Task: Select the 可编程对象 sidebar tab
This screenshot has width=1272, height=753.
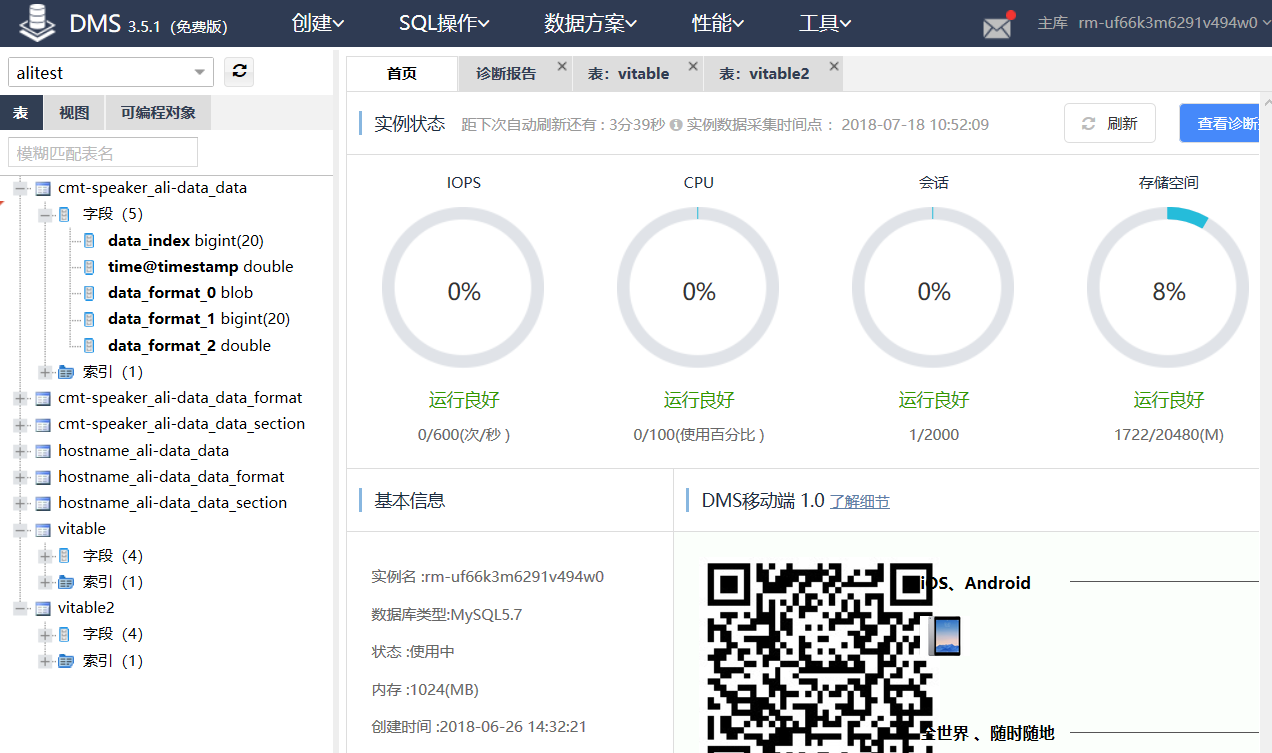Action: (x=158, y=113)
